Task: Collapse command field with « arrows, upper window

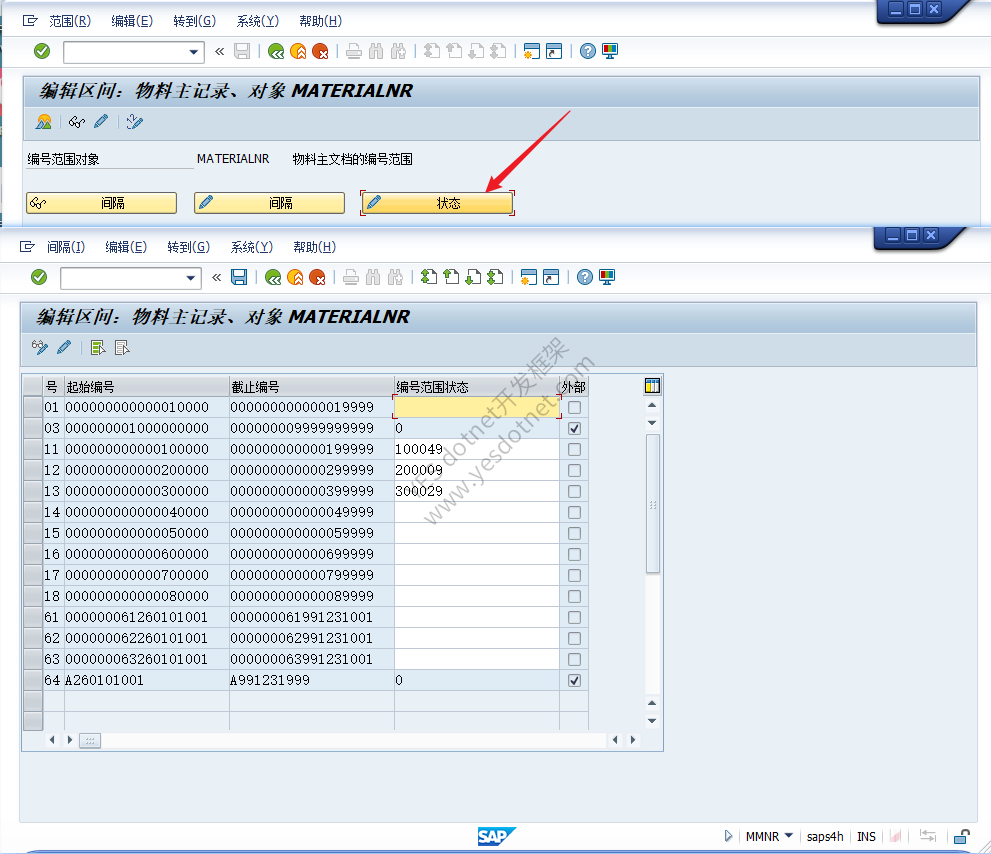Action: click(x=219, y=51)
